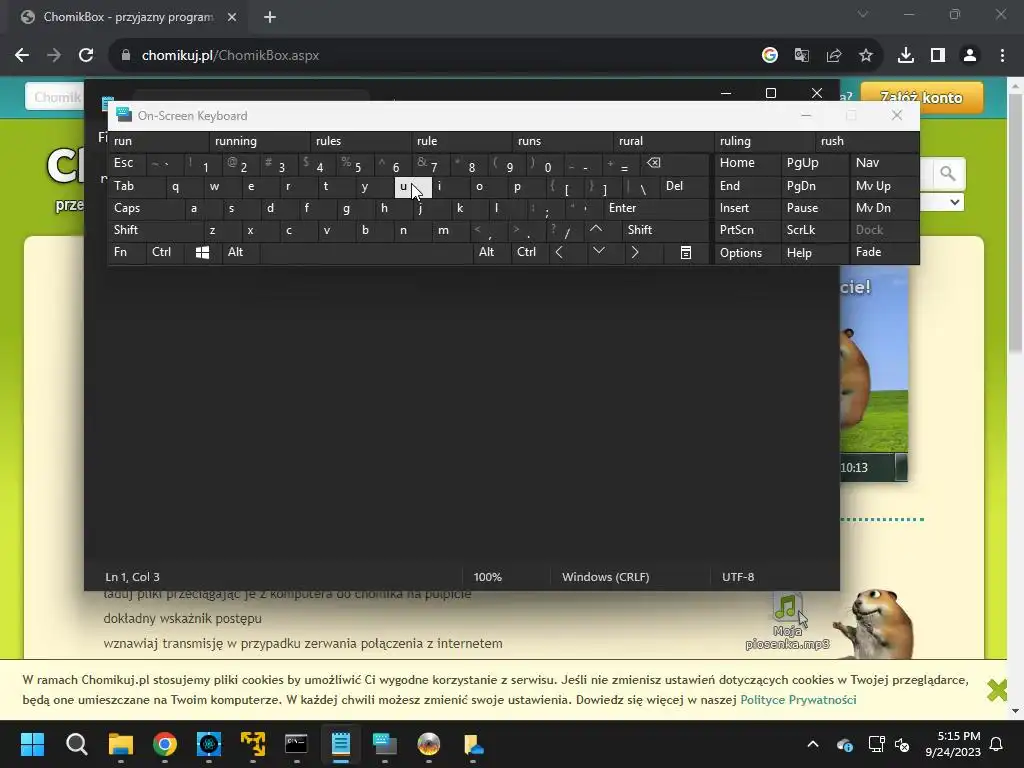Viewport: 1024px width, 768px height.
Task: Click the Esc key on On-Screen Keyboard
Action: (127, 163)
